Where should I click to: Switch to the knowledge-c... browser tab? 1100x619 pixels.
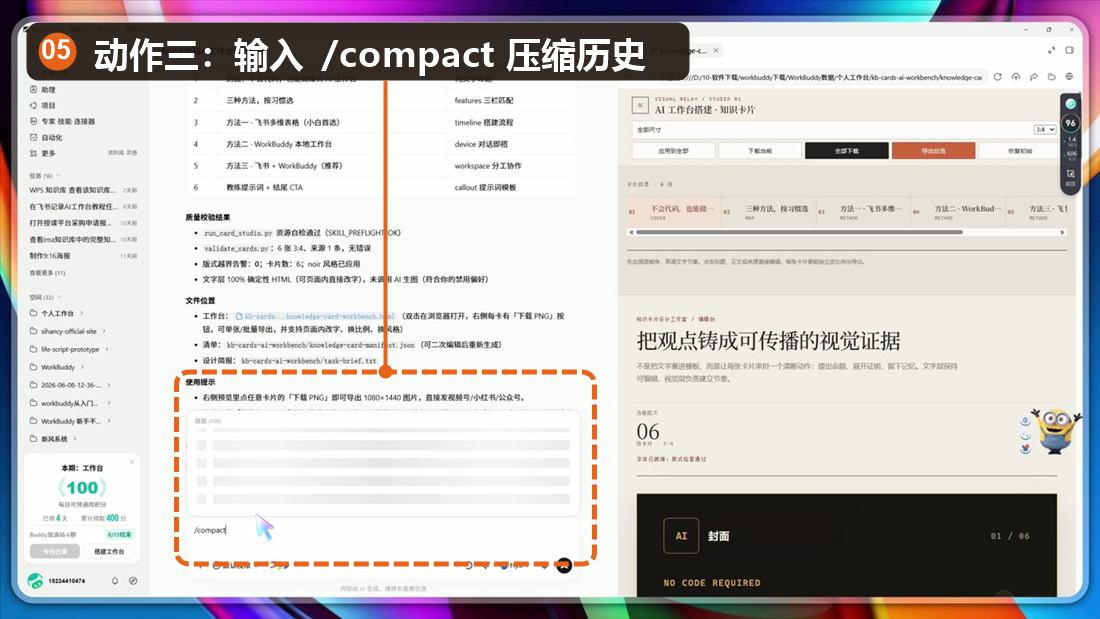click(x=684, y=51)
